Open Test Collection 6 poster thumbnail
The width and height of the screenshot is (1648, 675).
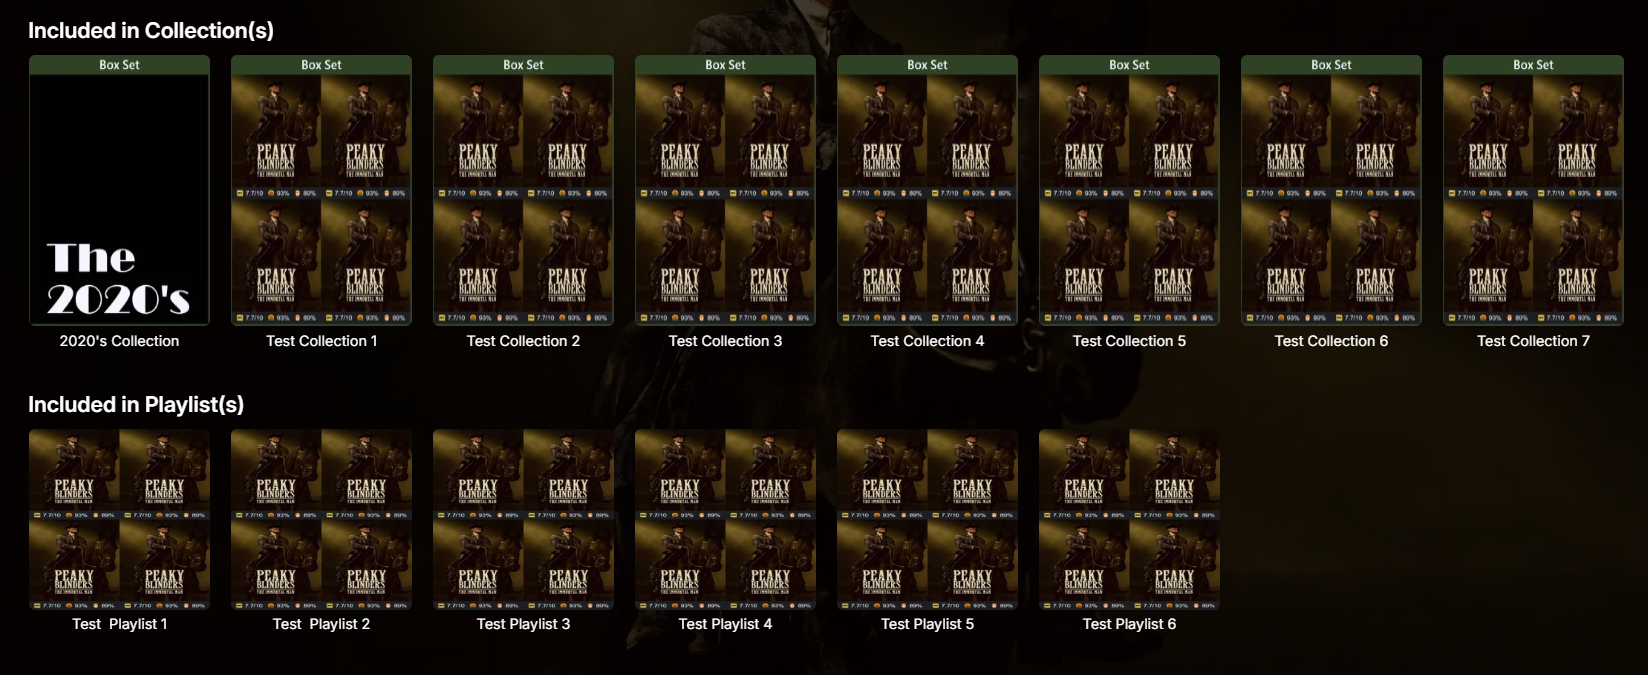pyautogui.click(x=1331, y=190)
